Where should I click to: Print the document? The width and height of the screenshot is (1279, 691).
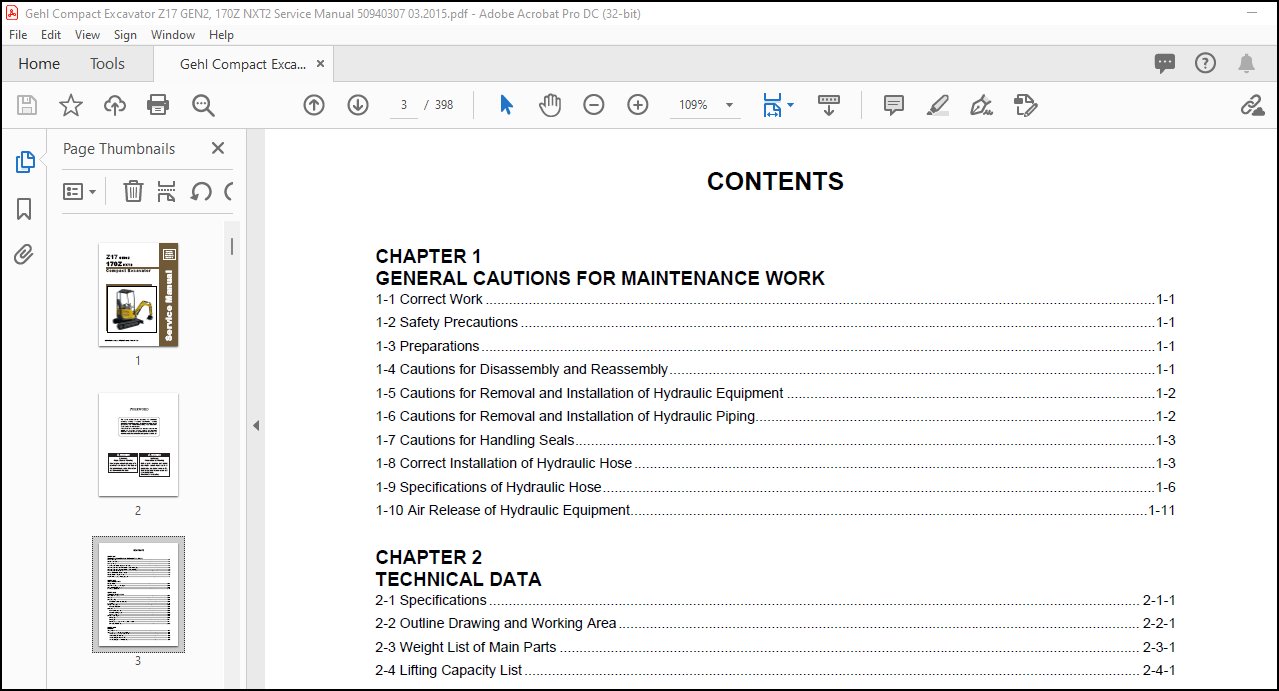point(158,105)
